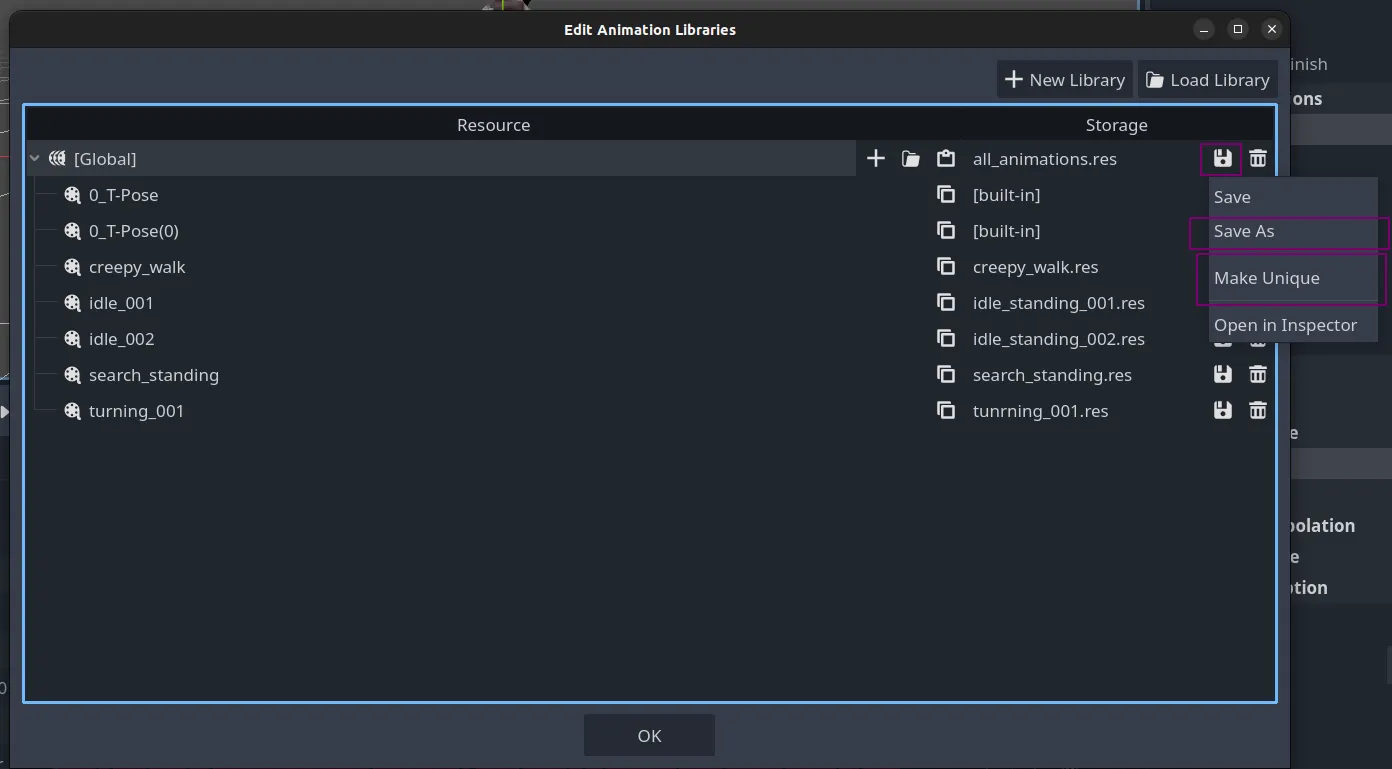Select the 0_T-Pose(0) animation entry
The width and height of the screenshot is (1392, 769).
coord(133,231)
